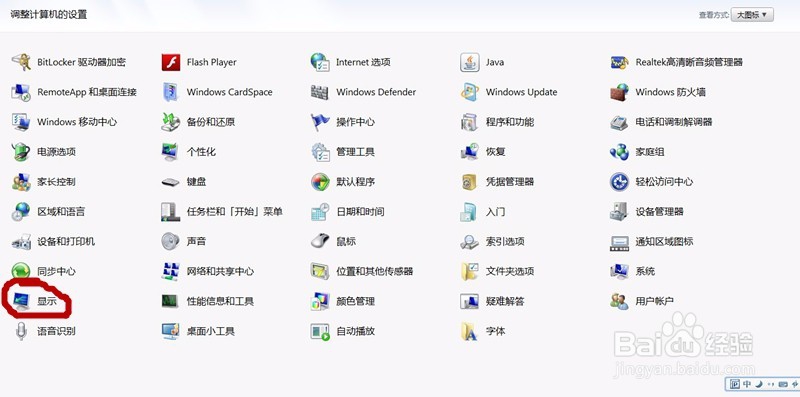The height and width of the screenshot is (397, 800).
Task: Open 设备管理器 icon
Action: [619, 212]
